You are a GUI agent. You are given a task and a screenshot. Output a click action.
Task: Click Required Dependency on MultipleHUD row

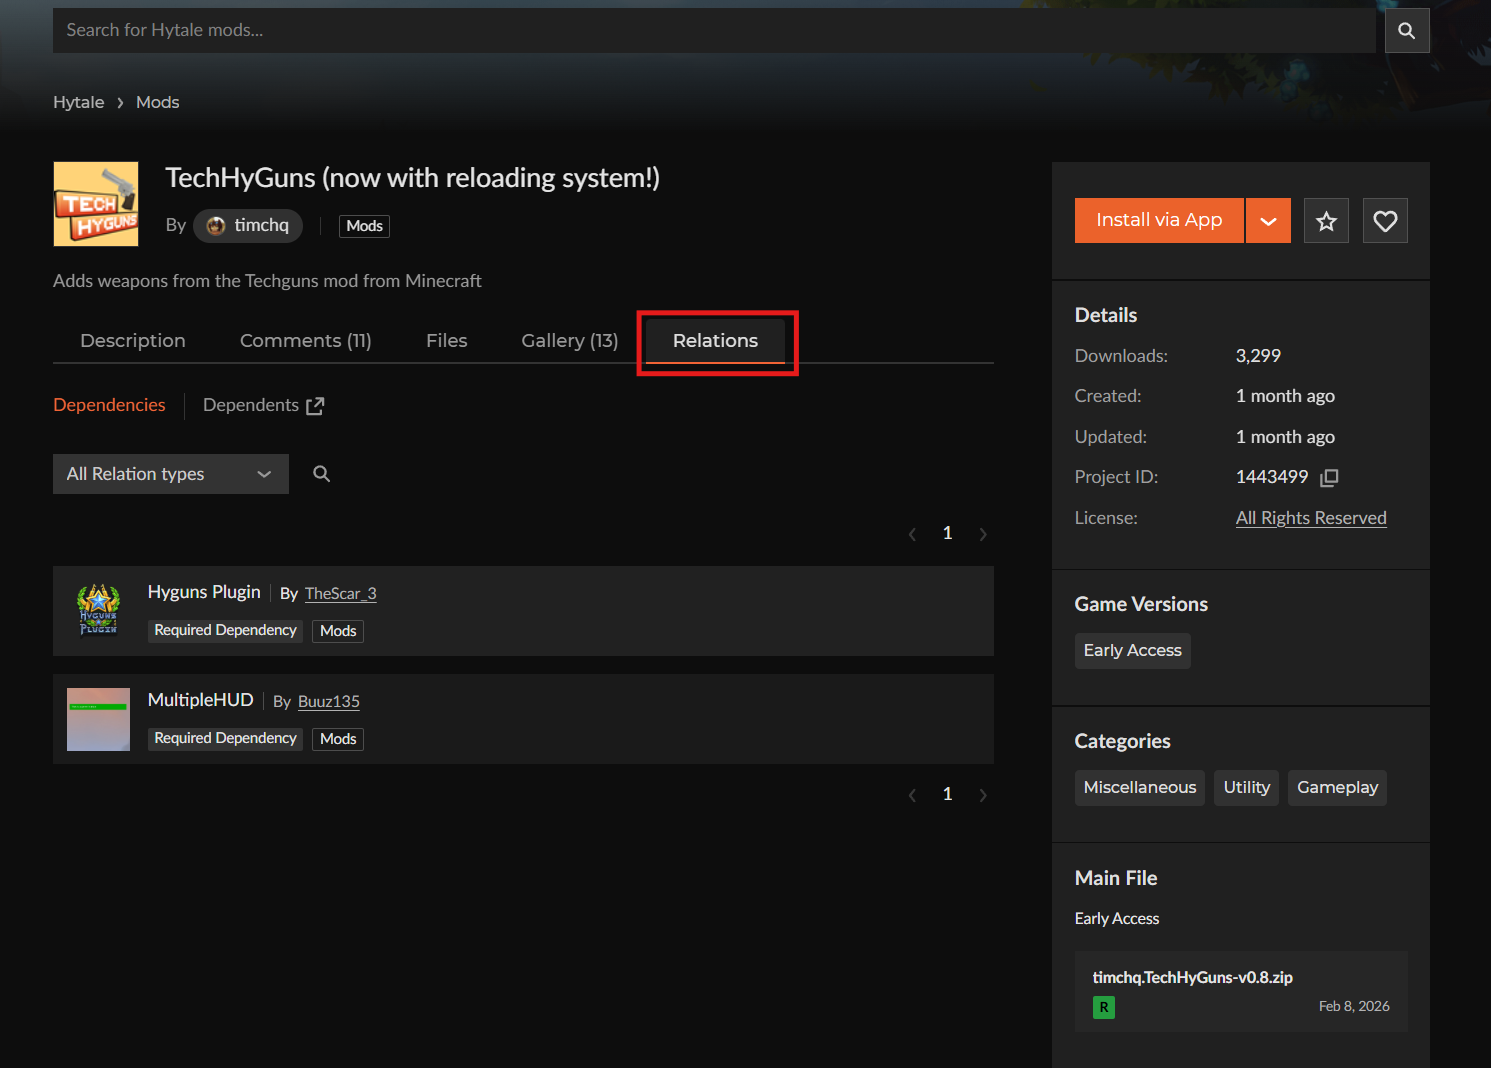point(225,738)
